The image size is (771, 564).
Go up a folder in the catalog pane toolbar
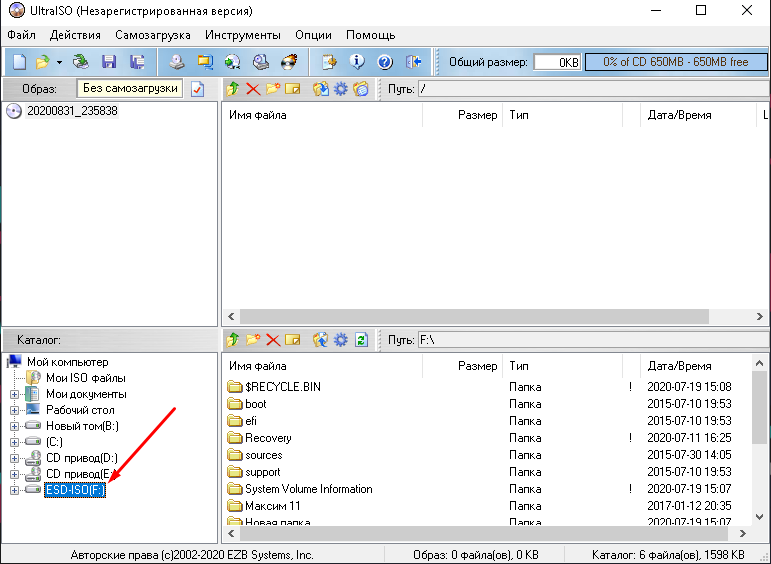(233, 340)
